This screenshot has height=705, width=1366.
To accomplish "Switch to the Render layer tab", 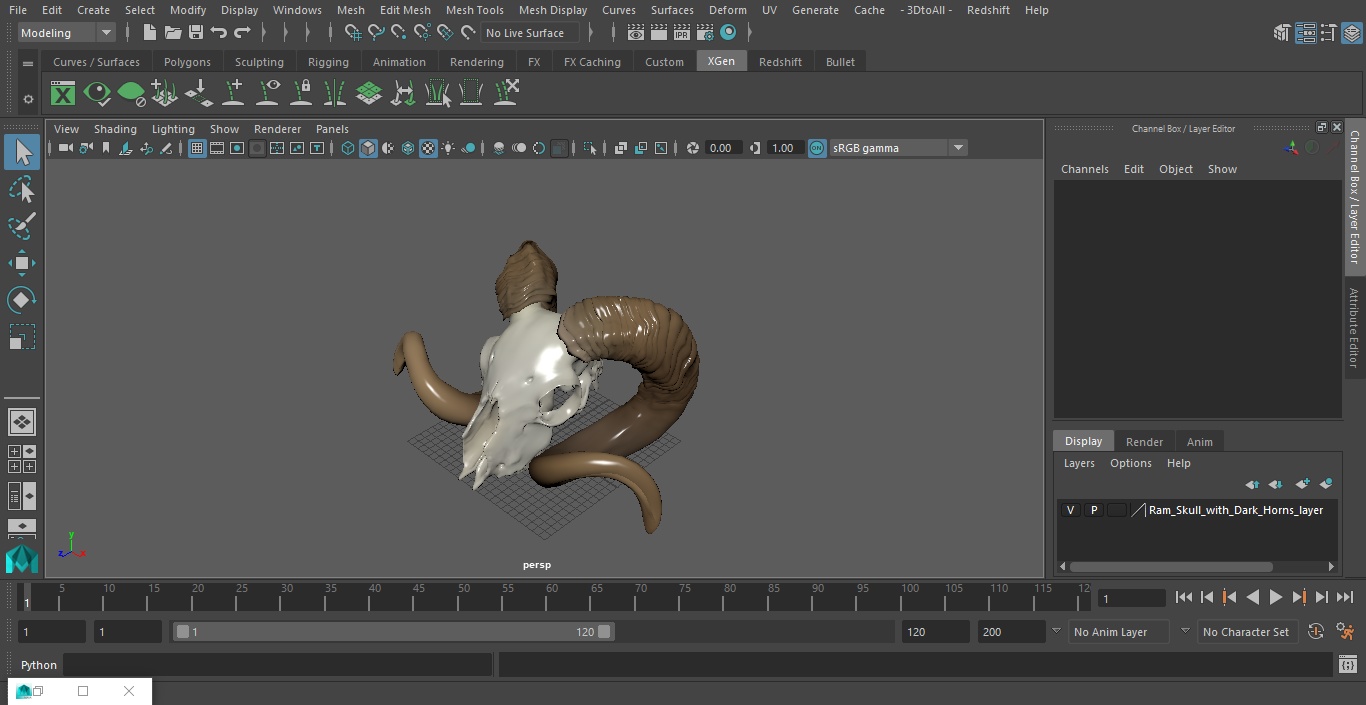I will click(1144, 442).
